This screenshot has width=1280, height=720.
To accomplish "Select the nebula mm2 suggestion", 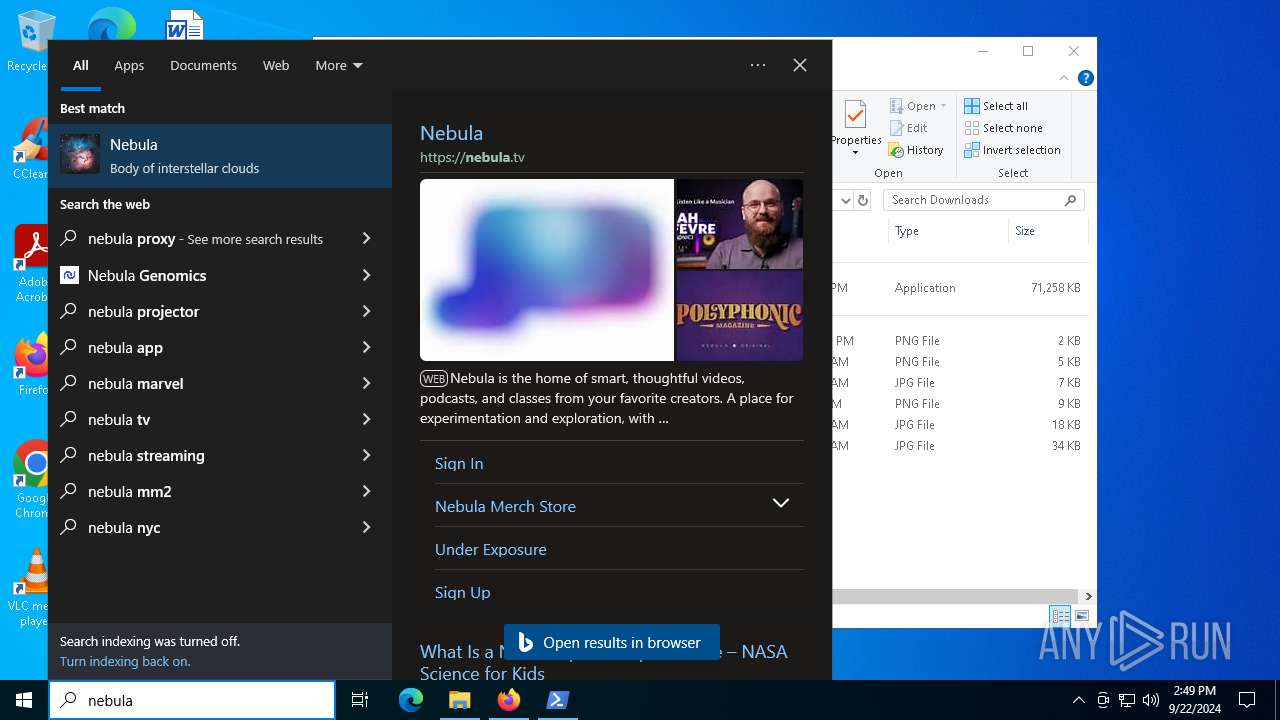I will coord(220,491).
